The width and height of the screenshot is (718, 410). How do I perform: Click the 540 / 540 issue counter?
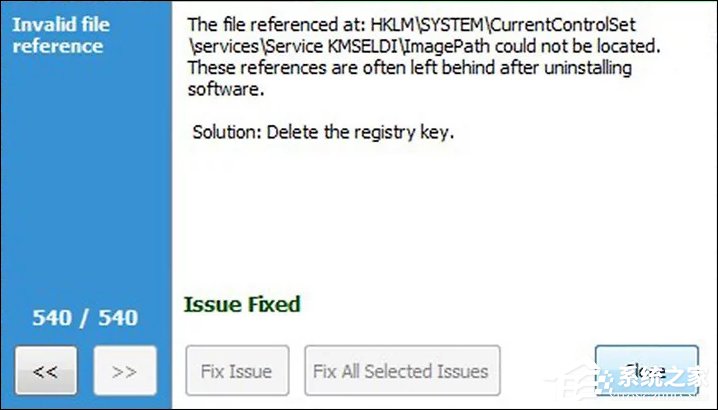(85, 317)
